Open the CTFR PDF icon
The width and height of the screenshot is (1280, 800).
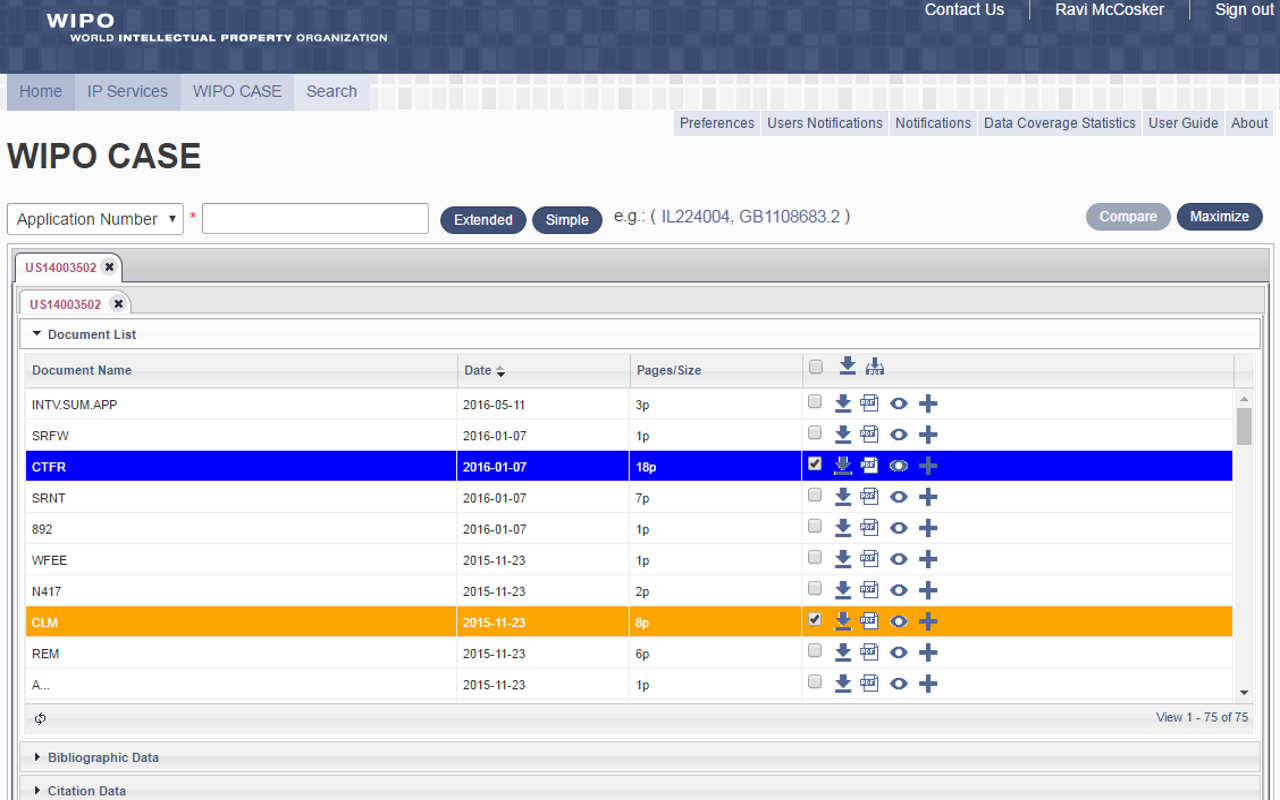pyautogui.click(x=870, y=465)
